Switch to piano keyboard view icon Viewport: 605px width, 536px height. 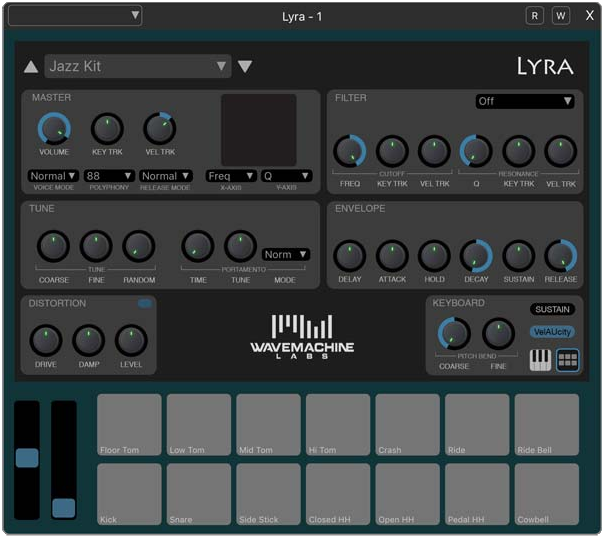click(540, 360)
